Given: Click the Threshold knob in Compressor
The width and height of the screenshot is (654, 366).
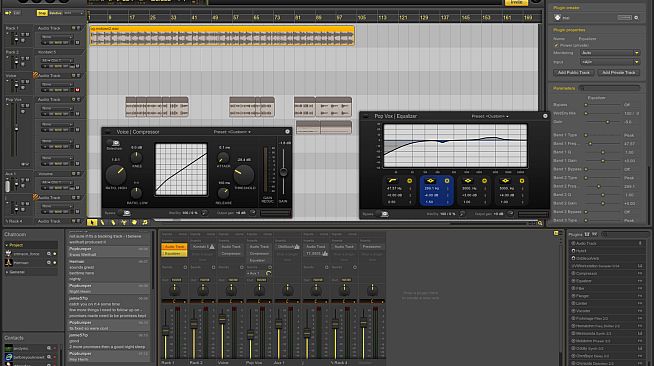Looking at the screenshot, I should click(x=244, y=175).
